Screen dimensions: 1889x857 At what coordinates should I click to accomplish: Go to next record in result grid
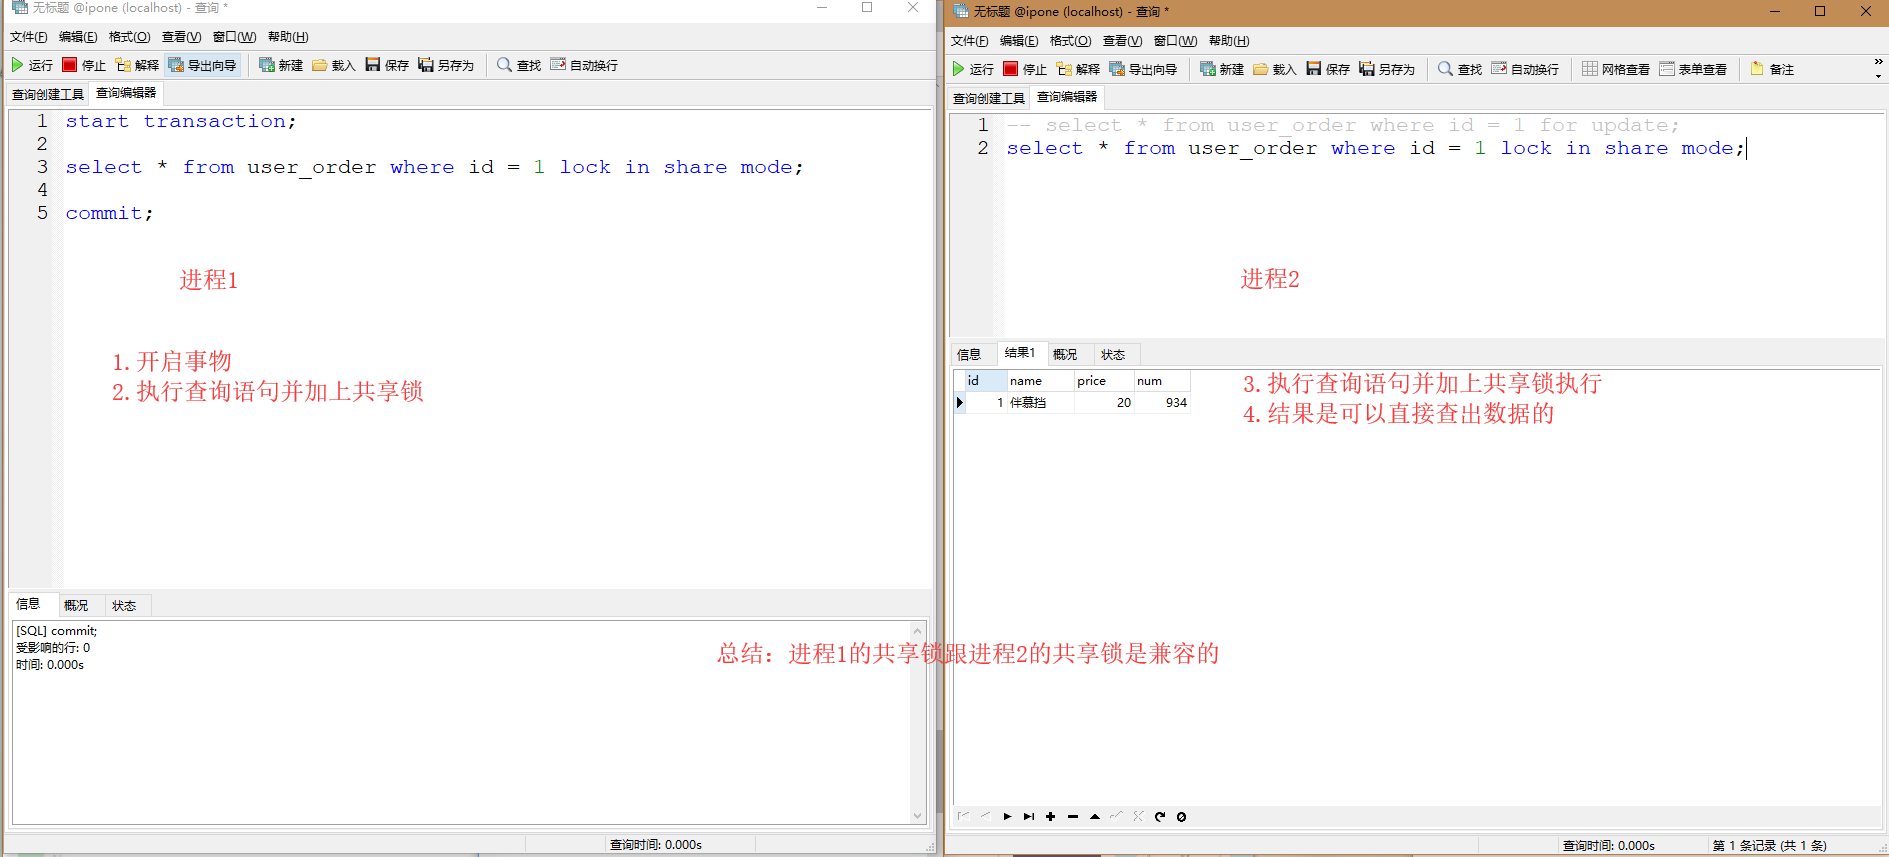tap(1007, 817)
